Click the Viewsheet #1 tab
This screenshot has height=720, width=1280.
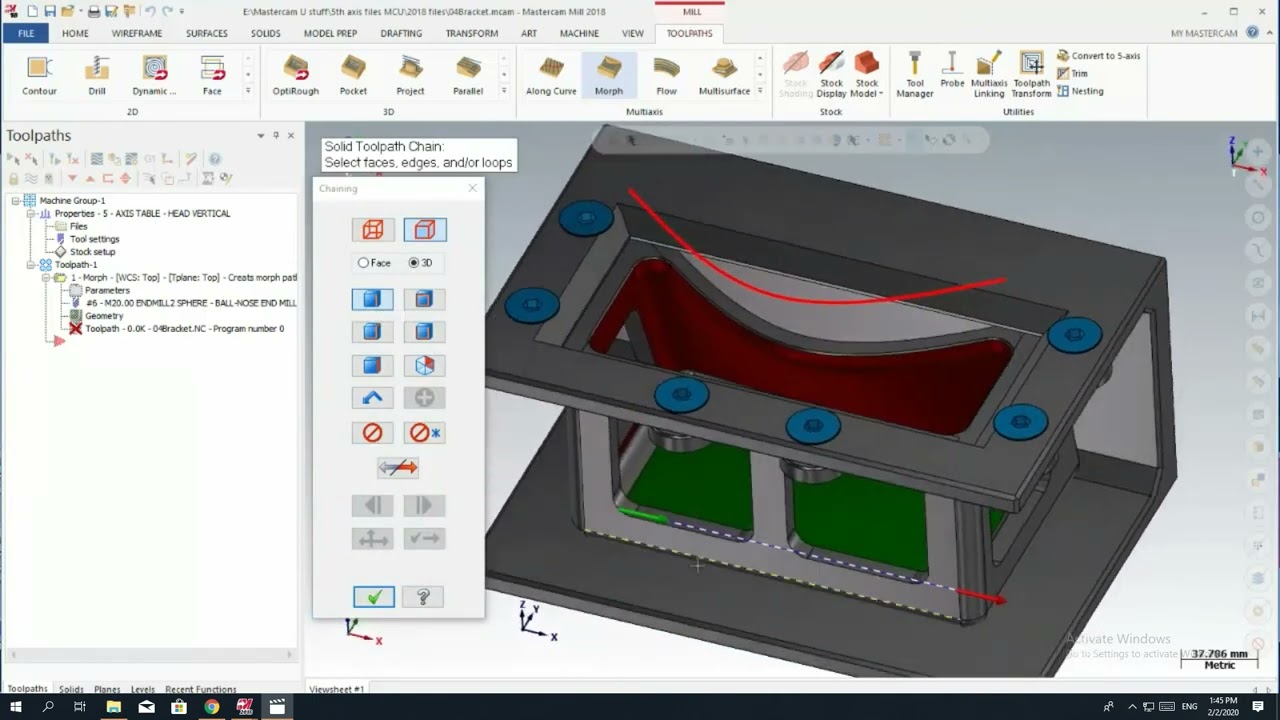pyautogui.click(x=336, y=689)
